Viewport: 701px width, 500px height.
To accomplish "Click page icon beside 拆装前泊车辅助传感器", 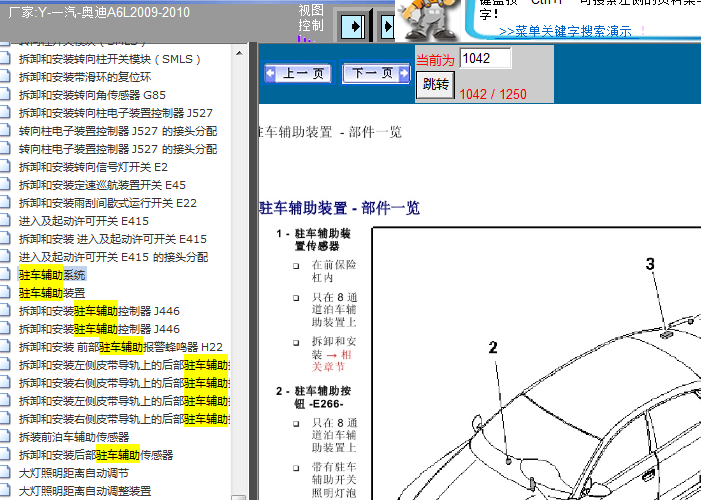I will pyautogui.click(x=4, y=436).
